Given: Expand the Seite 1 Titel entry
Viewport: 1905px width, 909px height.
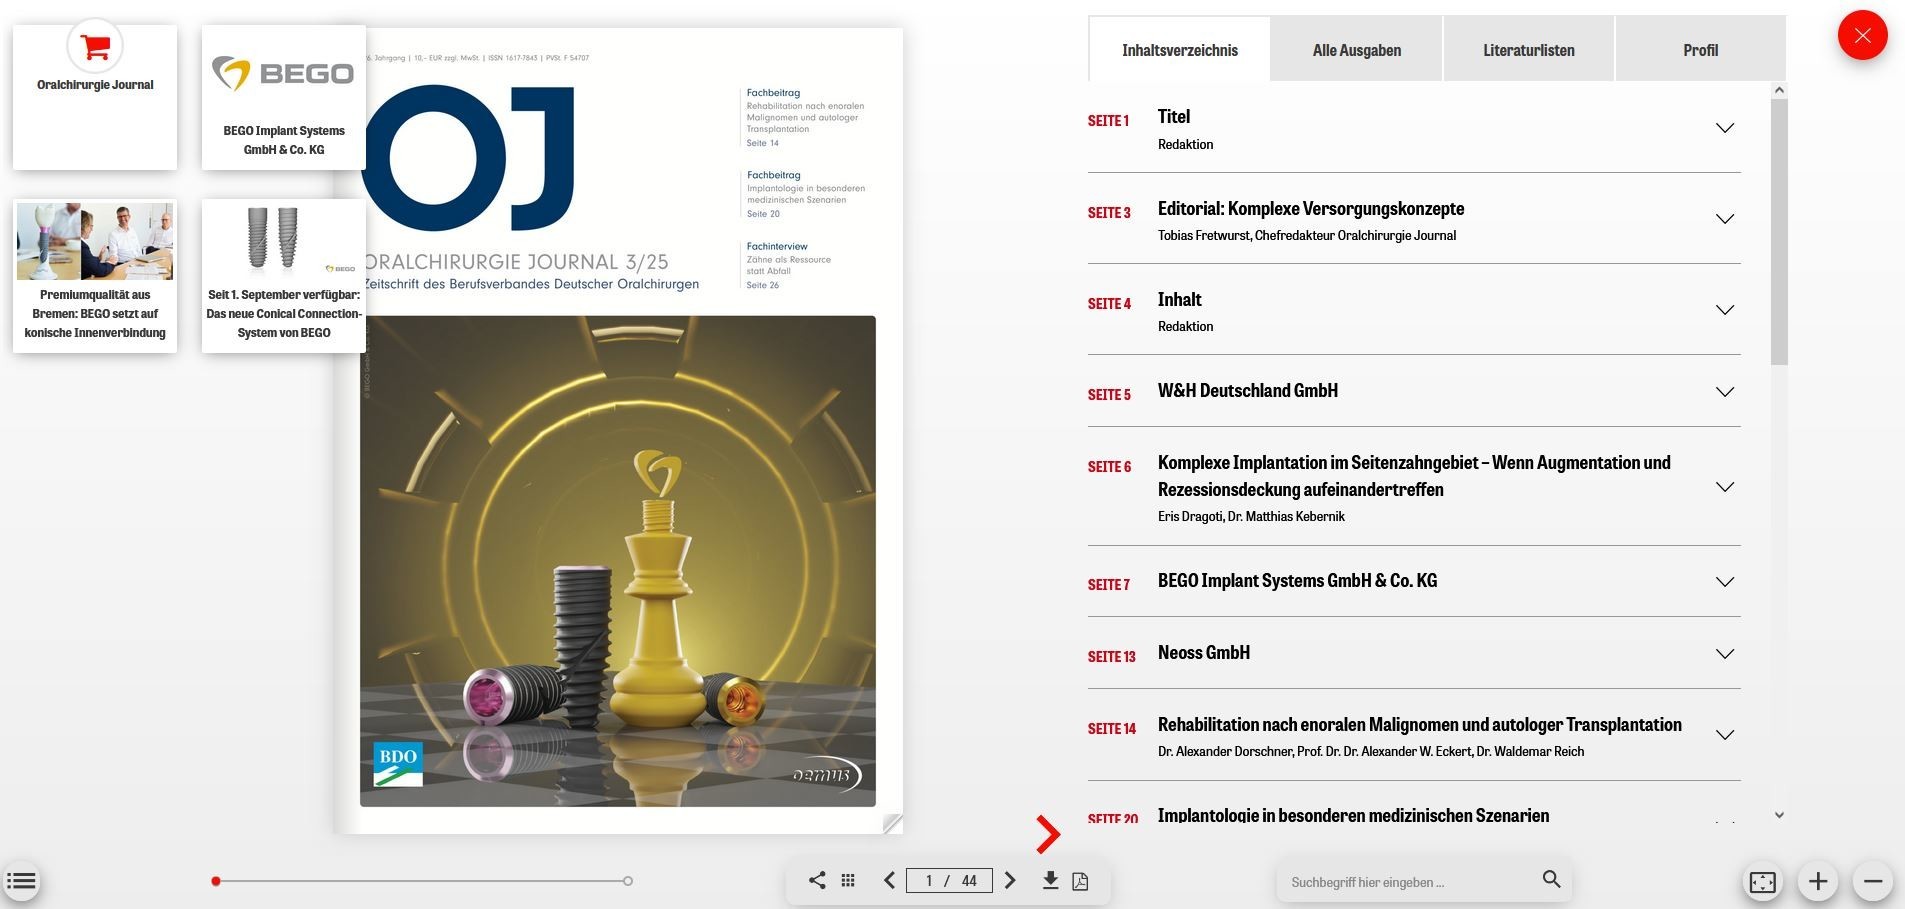Looking at the screenshot, I should tap(1725, 128).
